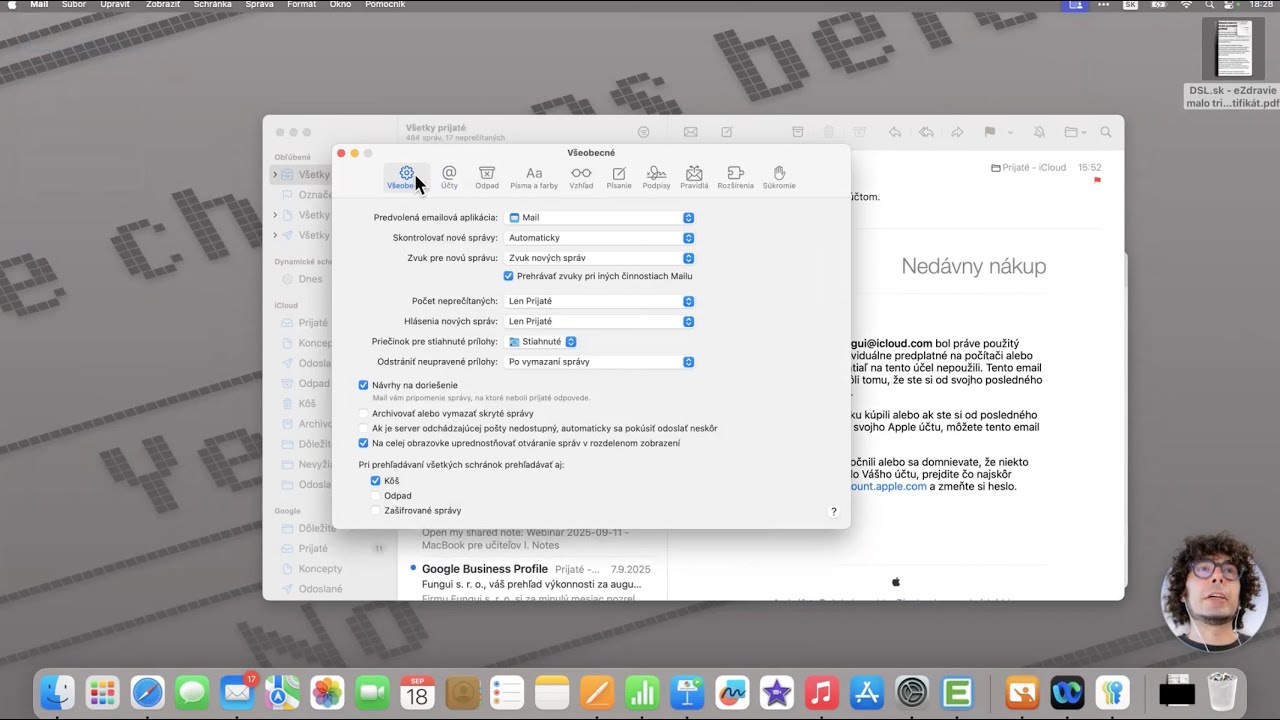Viewport: 1280px width, 720px height.
Task: Select Kôš mailbox in Mail sidebar
Action: 307,404
